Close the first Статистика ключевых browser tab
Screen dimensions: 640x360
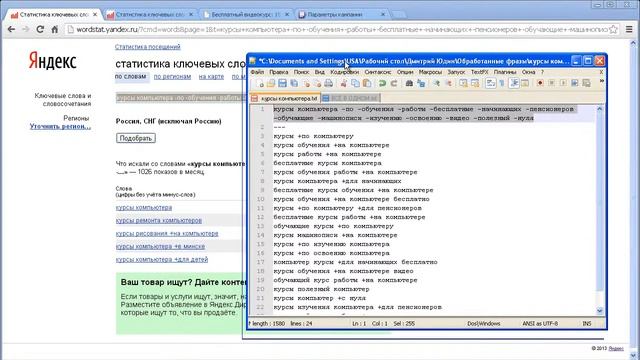pos(95,14)
